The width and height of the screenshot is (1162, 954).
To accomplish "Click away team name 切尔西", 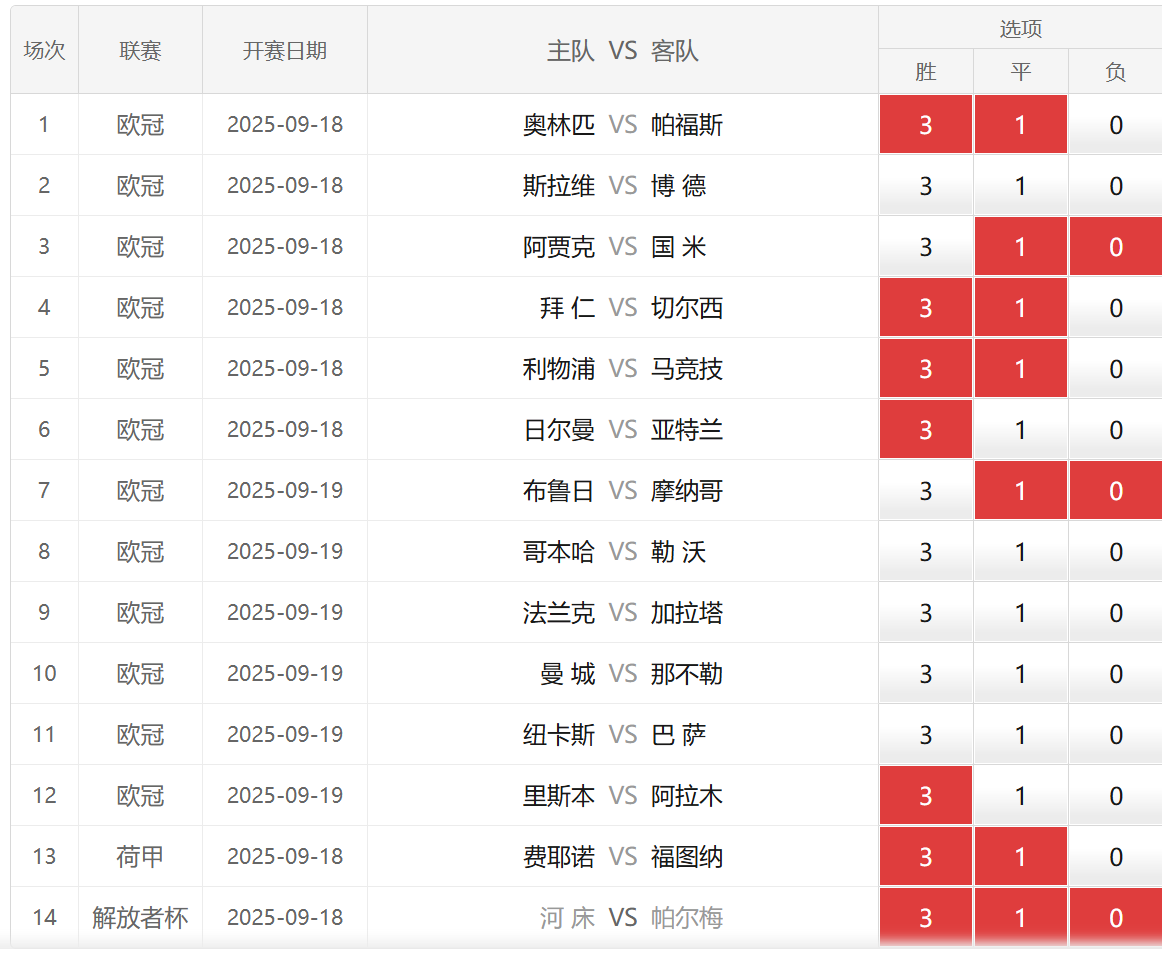I will (687, 308).
